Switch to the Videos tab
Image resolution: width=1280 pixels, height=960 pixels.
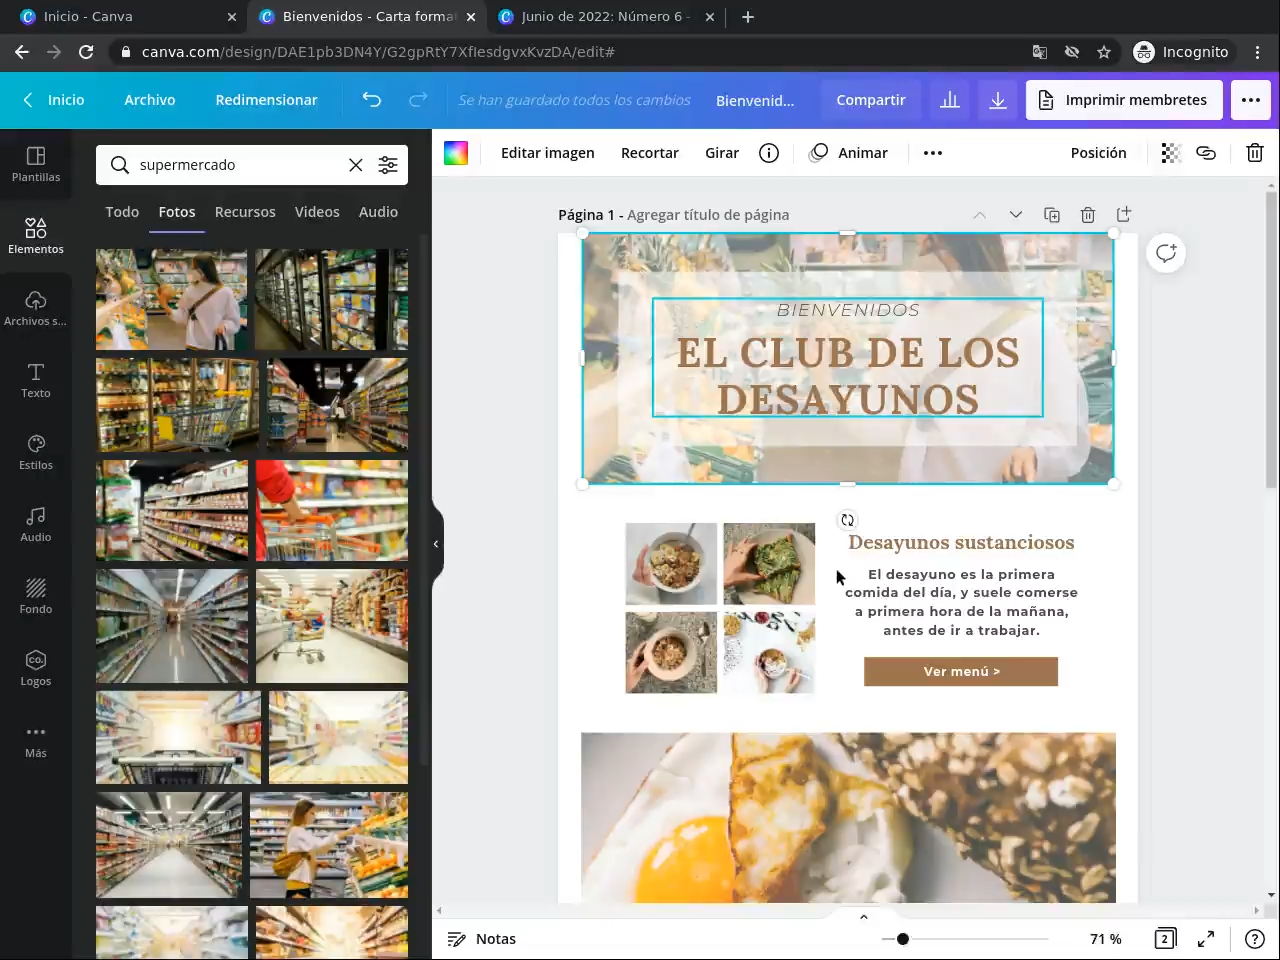point(317,212)
